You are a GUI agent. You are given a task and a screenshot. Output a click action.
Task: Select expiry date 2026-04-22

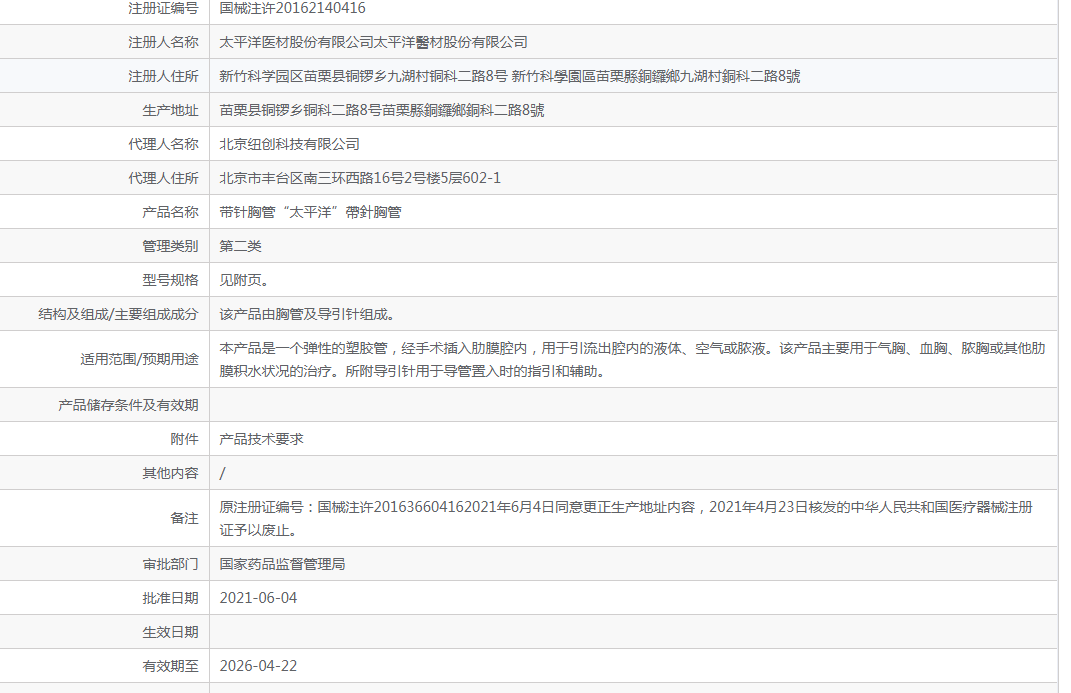(x=258, y=666)
